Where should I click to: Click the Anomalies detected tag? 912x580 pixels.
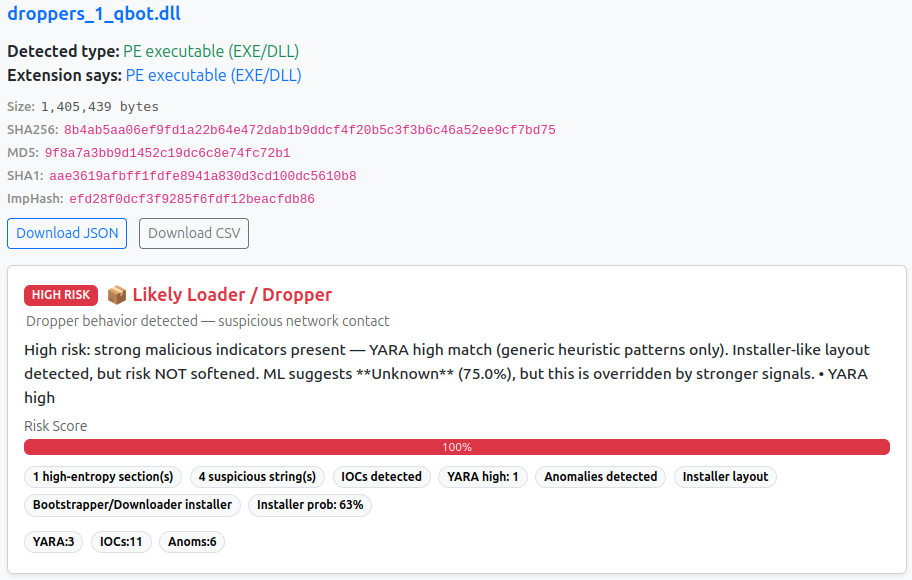pyautogui.click(x=600, y=476)
